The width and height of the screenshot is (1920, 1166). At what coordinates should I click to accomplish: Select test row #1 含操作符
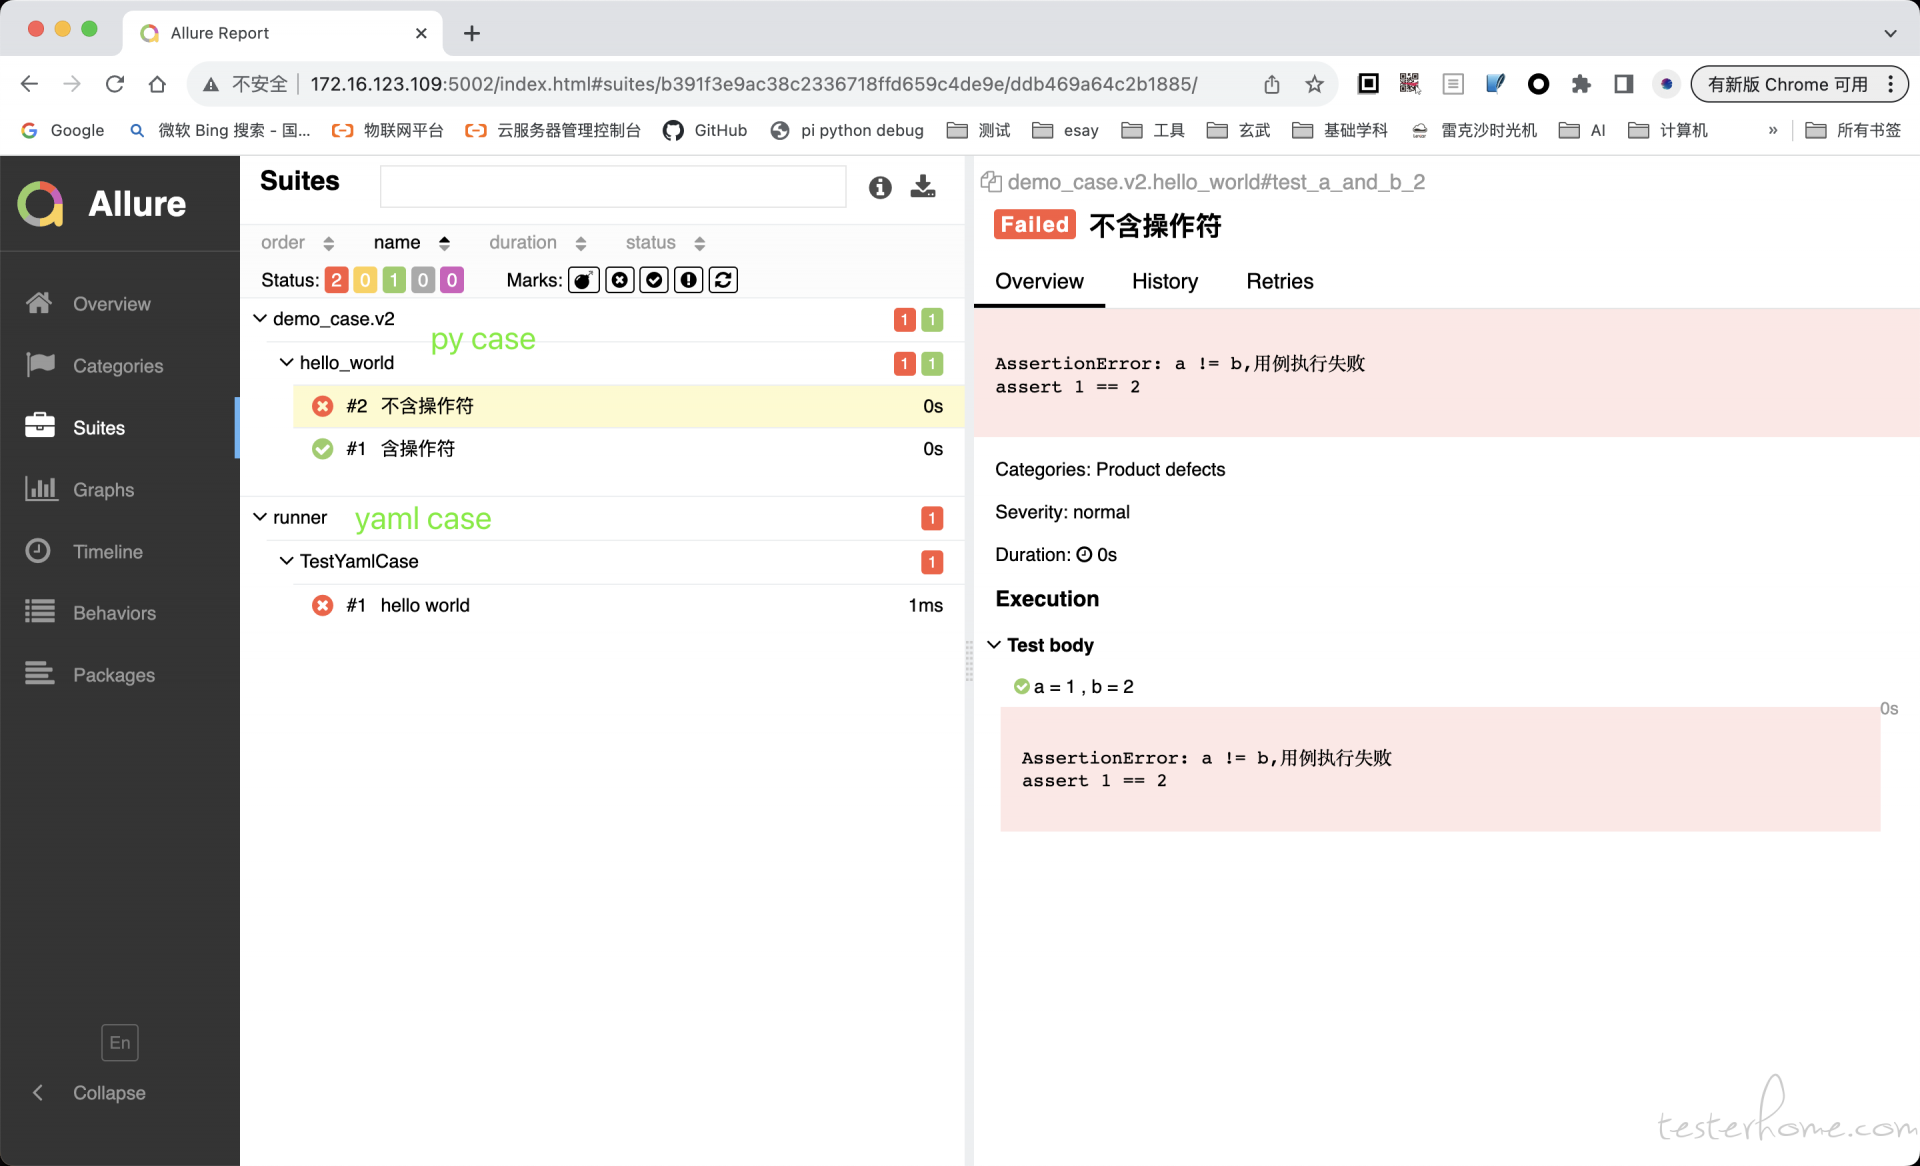(x=628, y=449)
